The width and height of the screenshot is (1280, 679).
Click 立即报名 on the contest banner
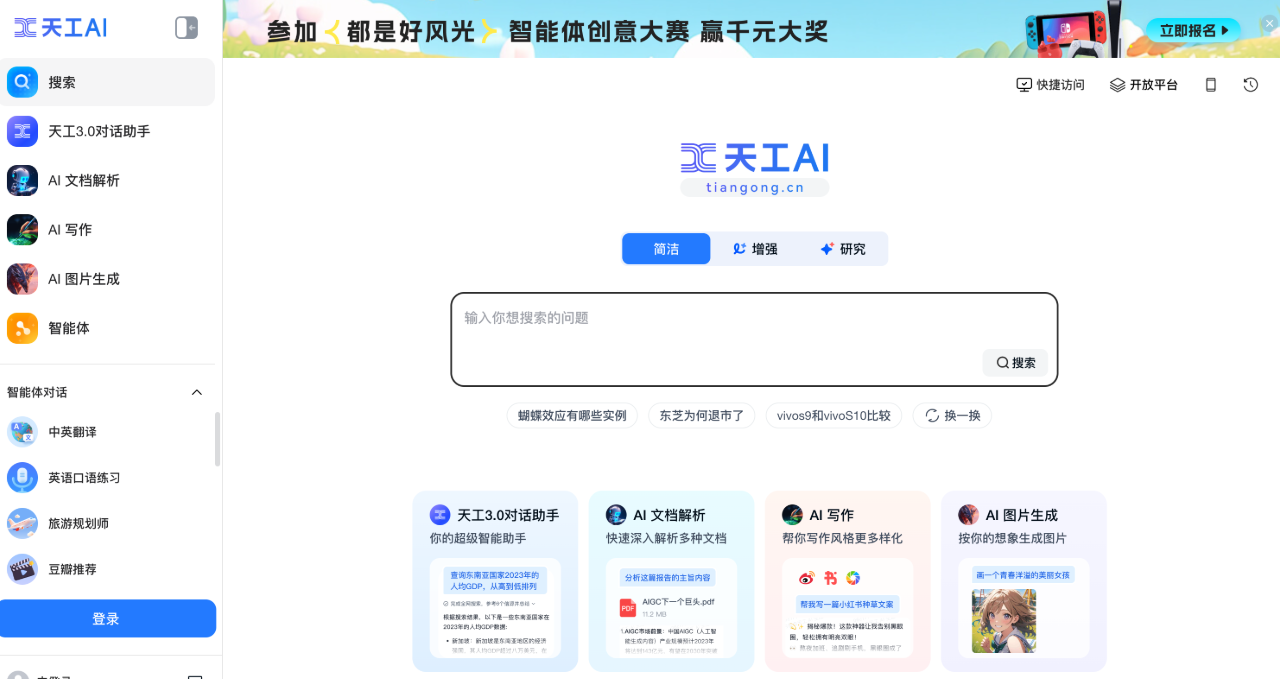[x=1193, y=29]
